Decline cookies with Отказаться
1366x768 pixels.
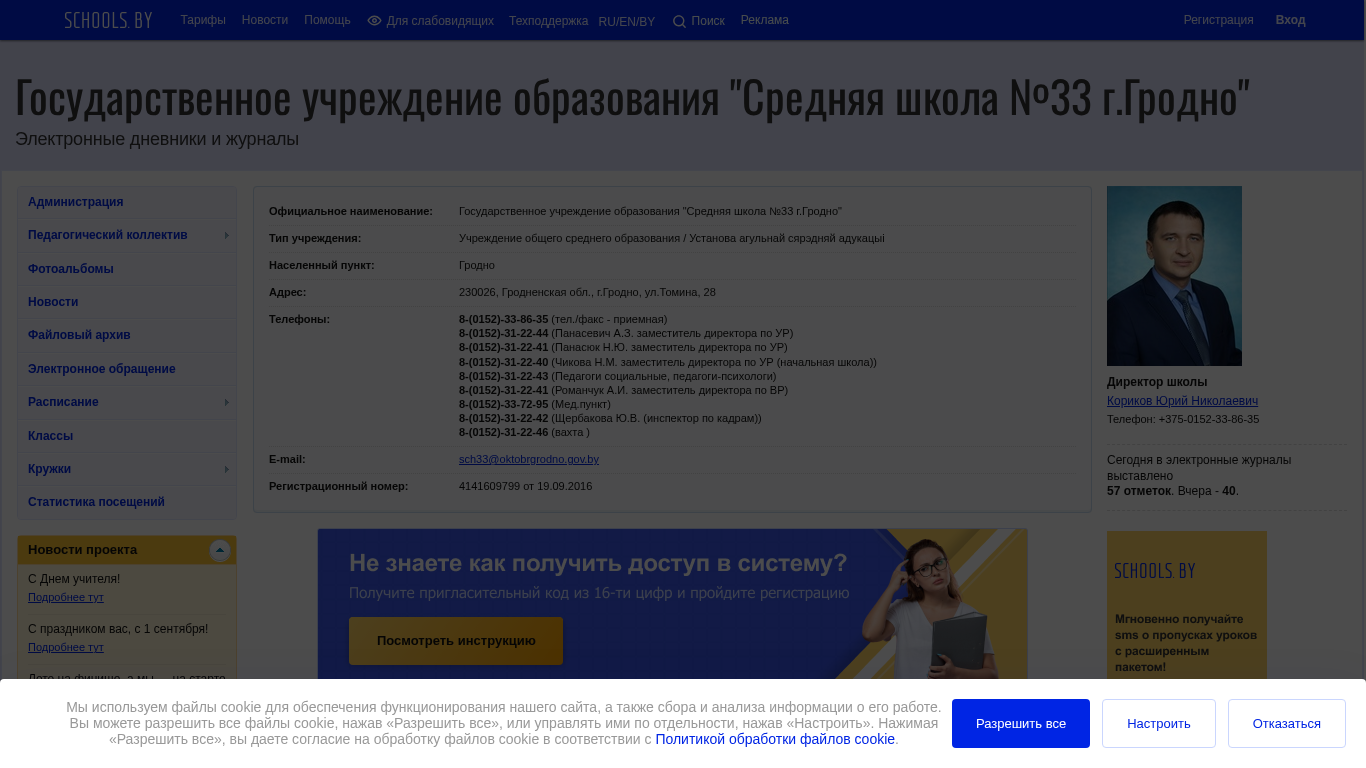1287,723
